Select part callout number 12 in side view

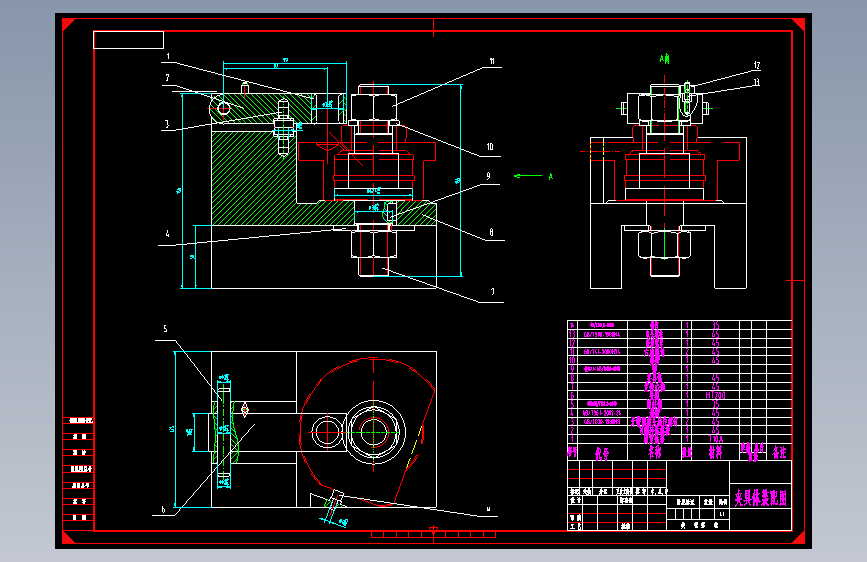pyautogui.click(x=756, y=65)
